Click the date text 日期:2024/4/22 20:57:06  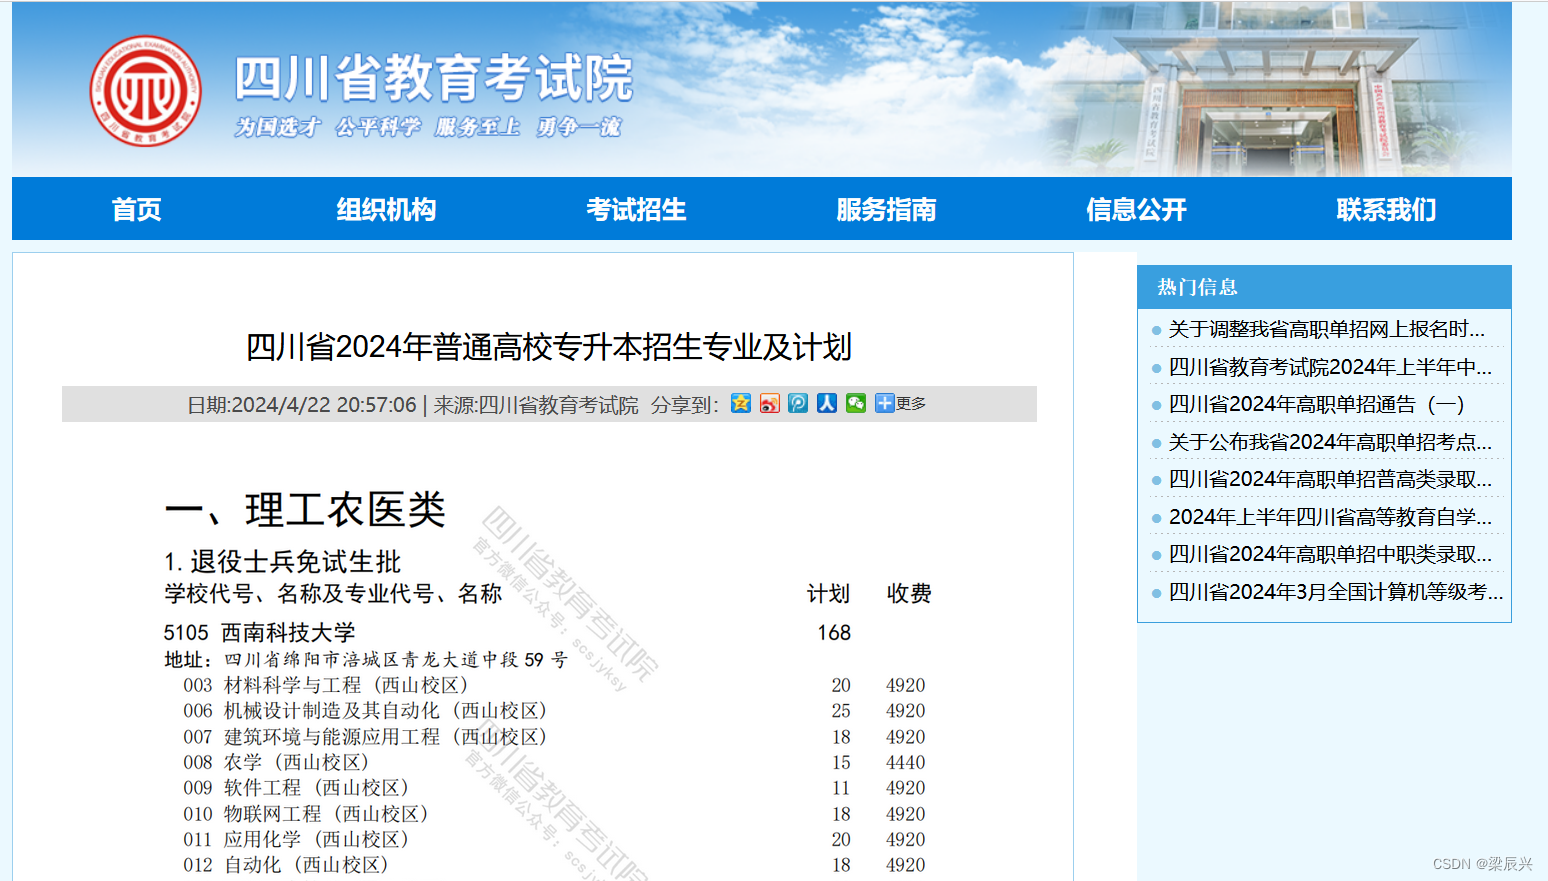point(302,405)
